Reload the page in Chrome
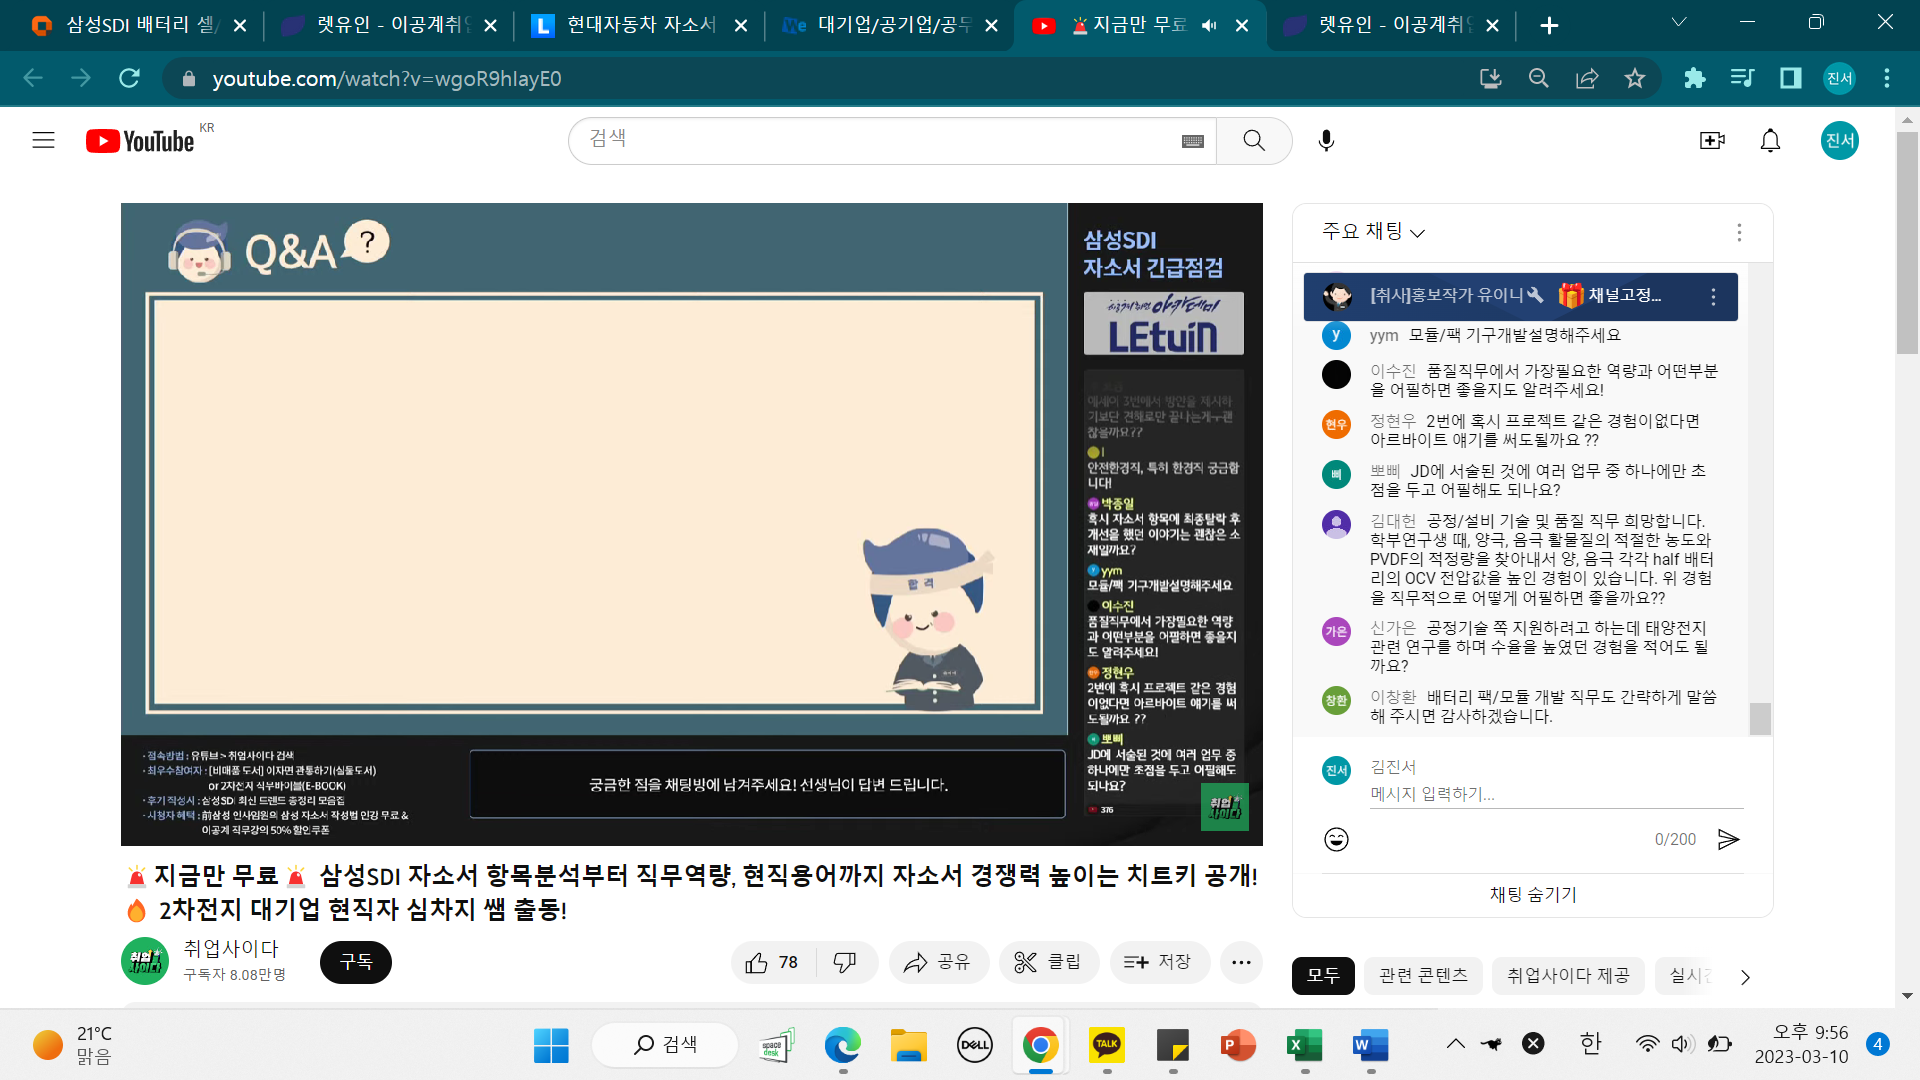The height and width of the screenshot is (1080, 1920). tap(129, 78)
